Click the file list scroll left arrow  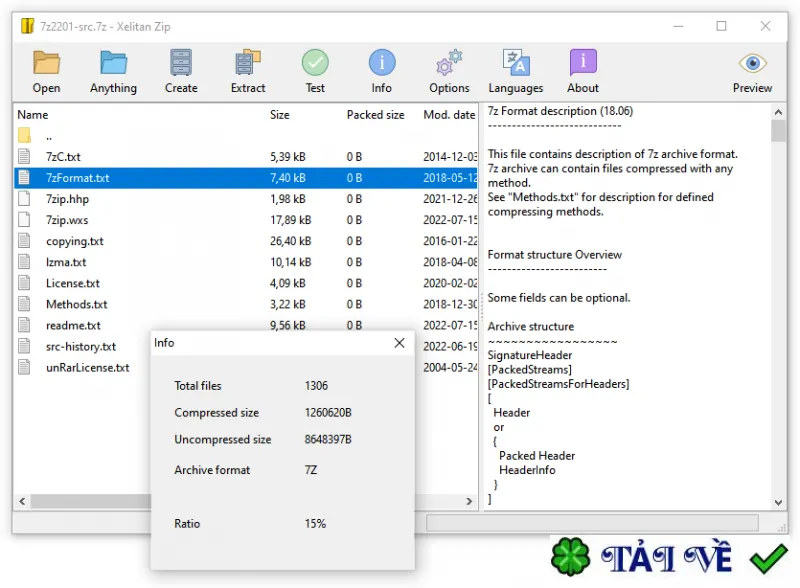[x=22, y=502]
